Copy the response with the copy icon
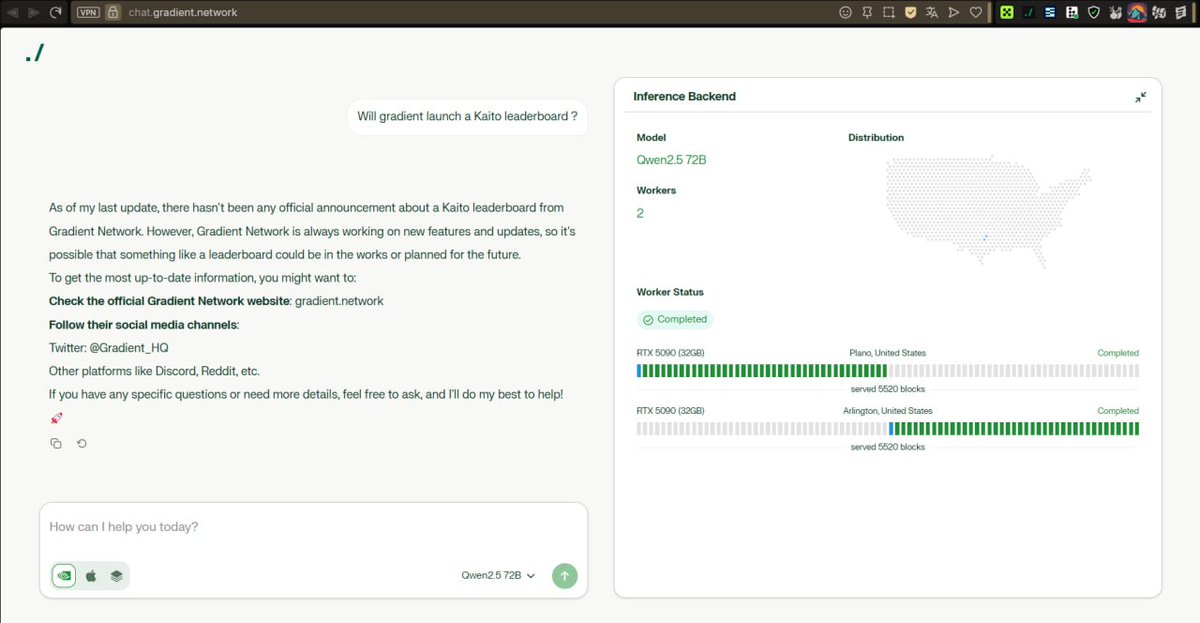Image resolution: width=1200 pixels, height=623 pixels. tap(56, 443)
